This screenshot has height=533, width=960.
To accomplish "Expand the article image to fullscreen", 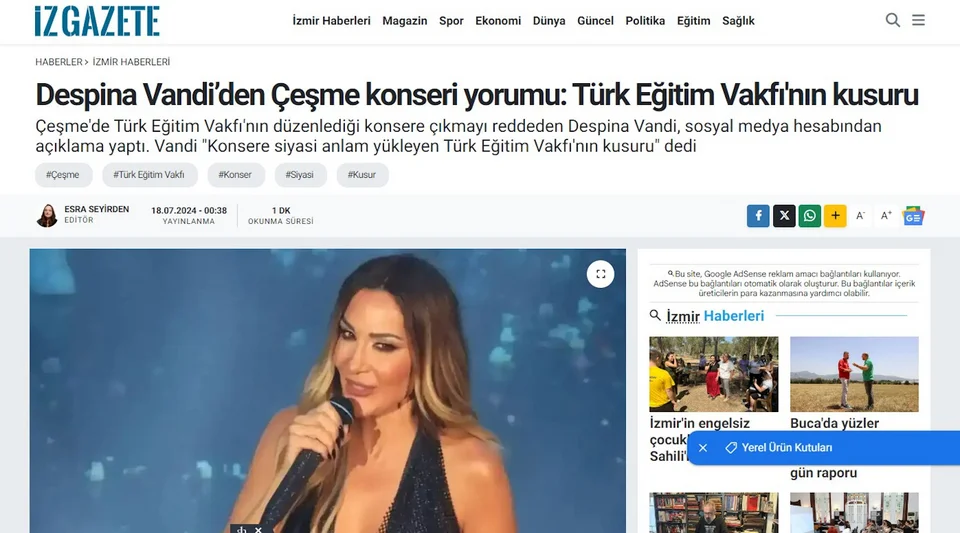I will click(x=600, y=274).
